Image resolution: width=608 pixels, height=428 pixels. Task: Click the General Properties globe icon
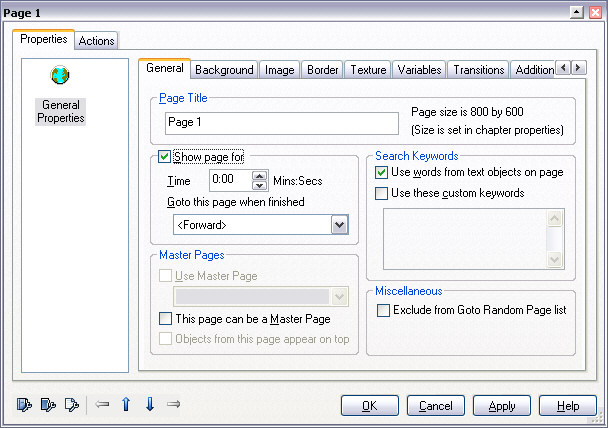(x=60, y=75)
